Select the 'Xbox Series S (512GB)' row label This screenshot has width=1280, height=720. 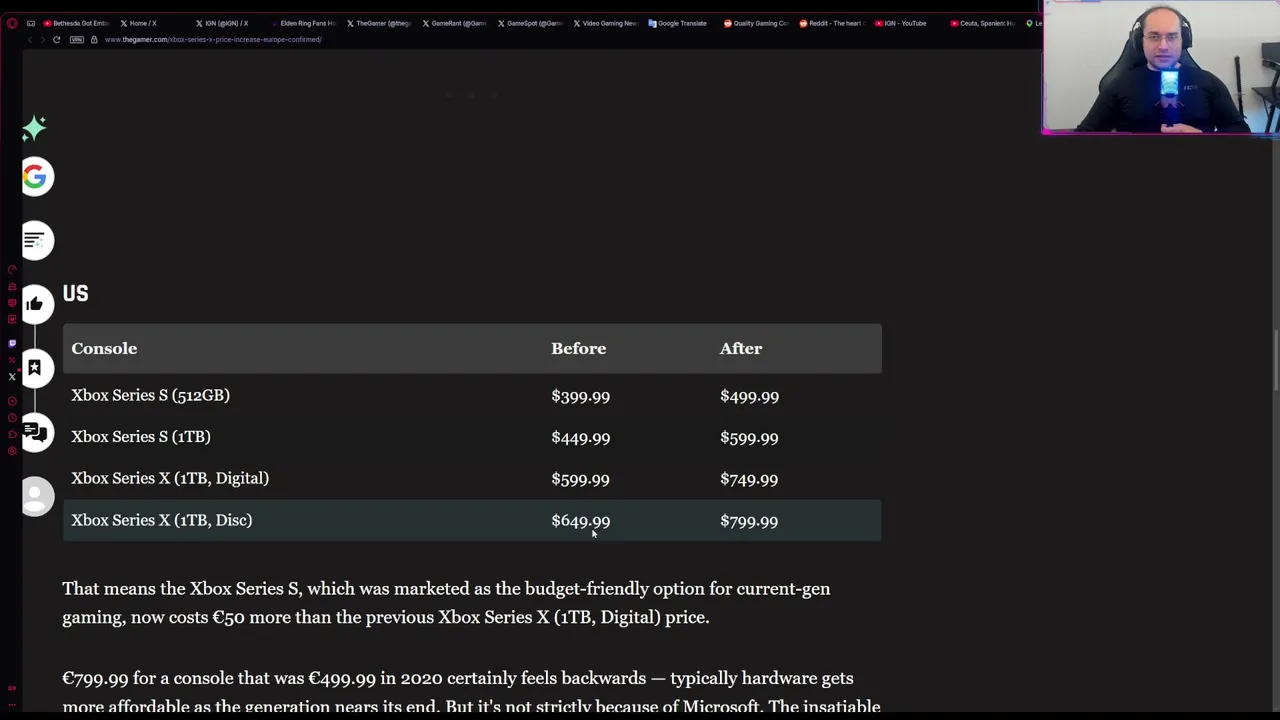coord(150,395)
